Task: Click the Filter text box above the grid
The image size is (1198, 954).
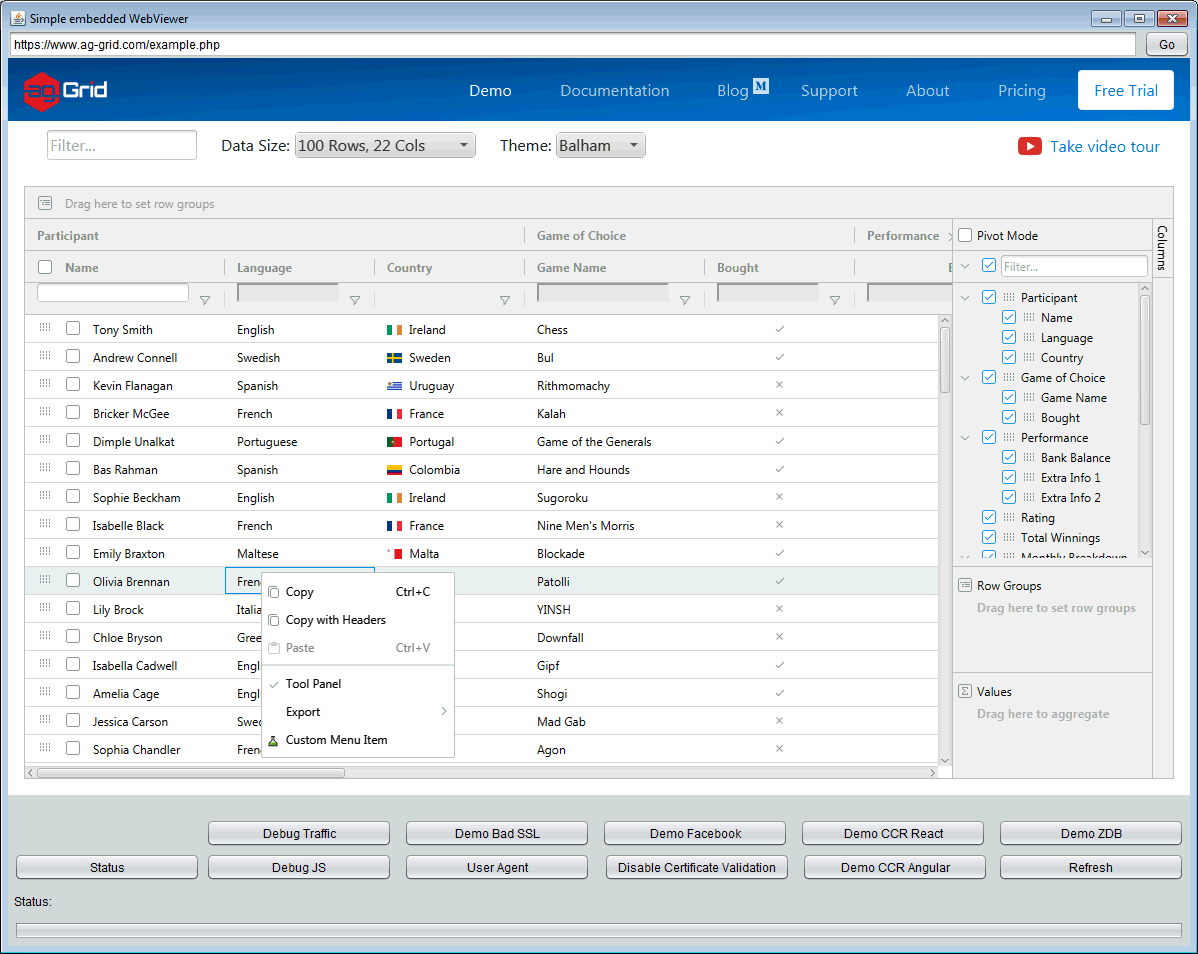Action: [122, 146]
